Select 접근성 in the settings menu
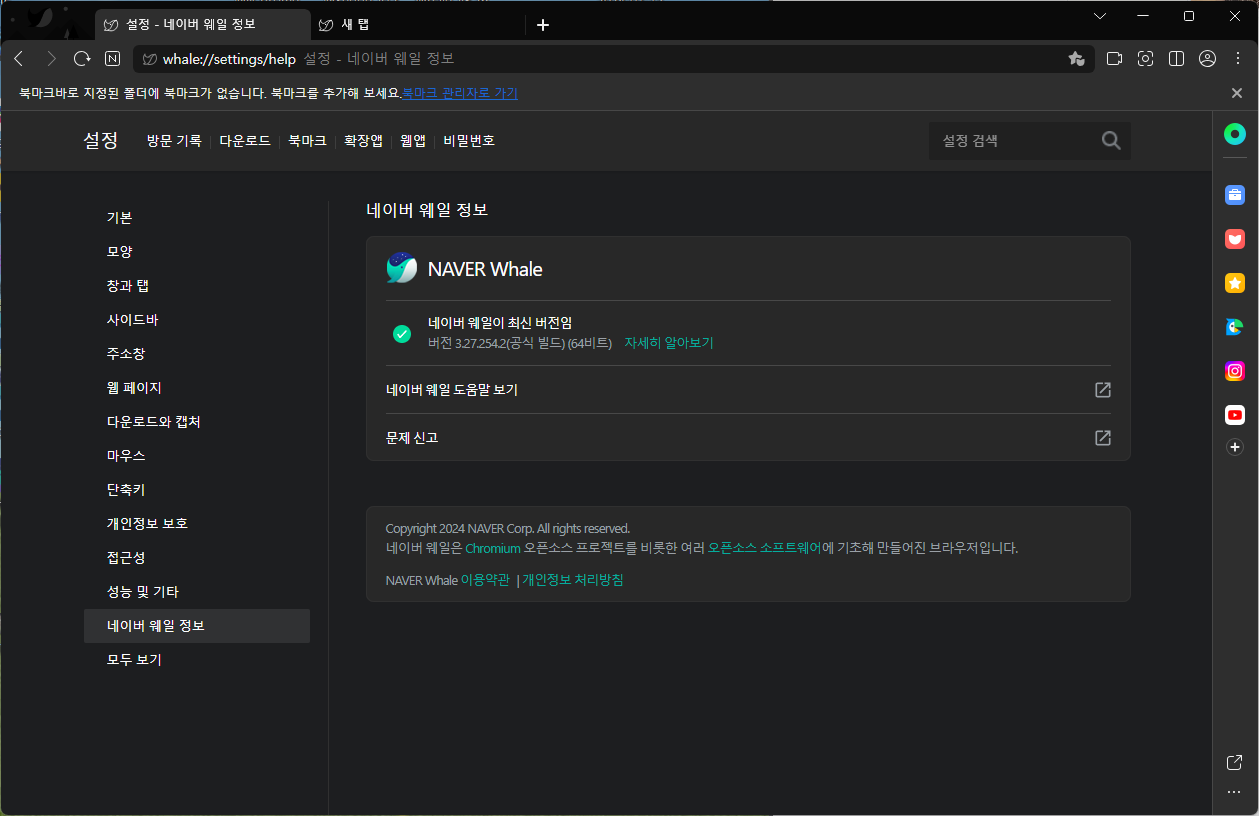Image resolution: width=1259 pixels, height=816 pixels. pyautogui.click(x=197, y=558)
